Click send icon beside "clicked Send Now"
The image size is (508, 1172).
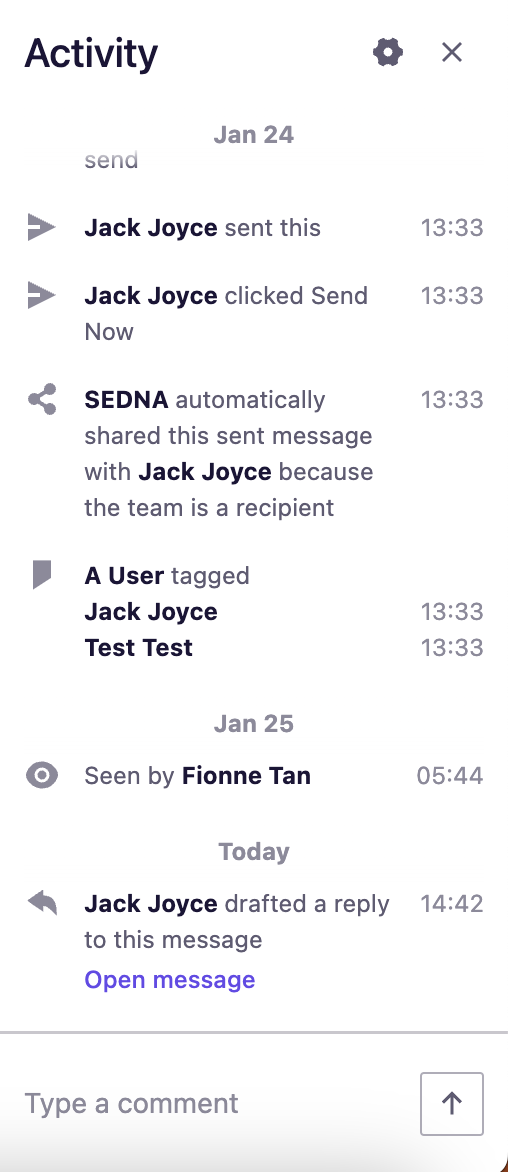pos(42,294)
